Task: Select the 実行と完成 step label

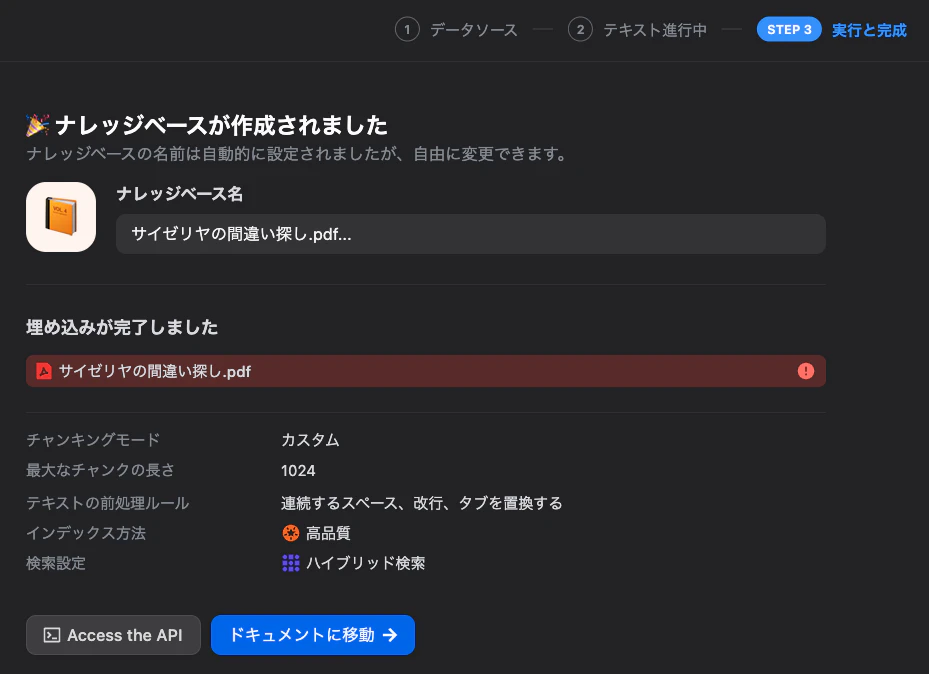Action: (x=869, y=30)
